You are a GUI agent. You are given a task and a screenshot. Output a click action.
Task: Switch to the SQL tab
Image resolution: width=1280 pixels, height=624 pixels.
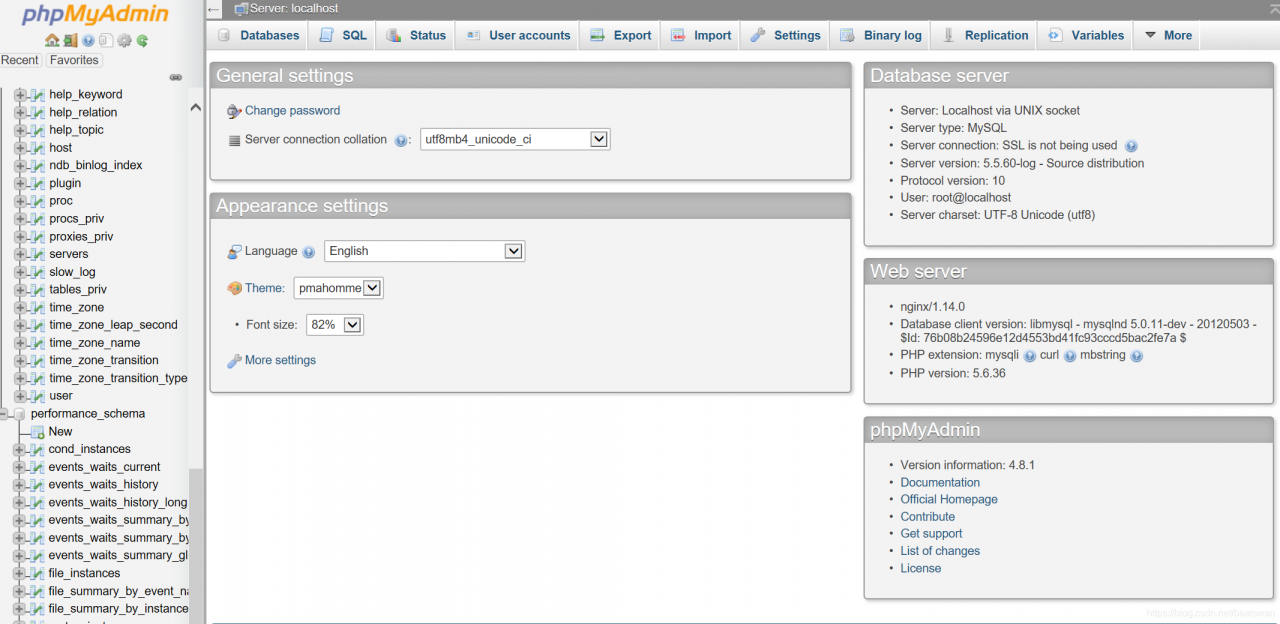click(343, 35)
